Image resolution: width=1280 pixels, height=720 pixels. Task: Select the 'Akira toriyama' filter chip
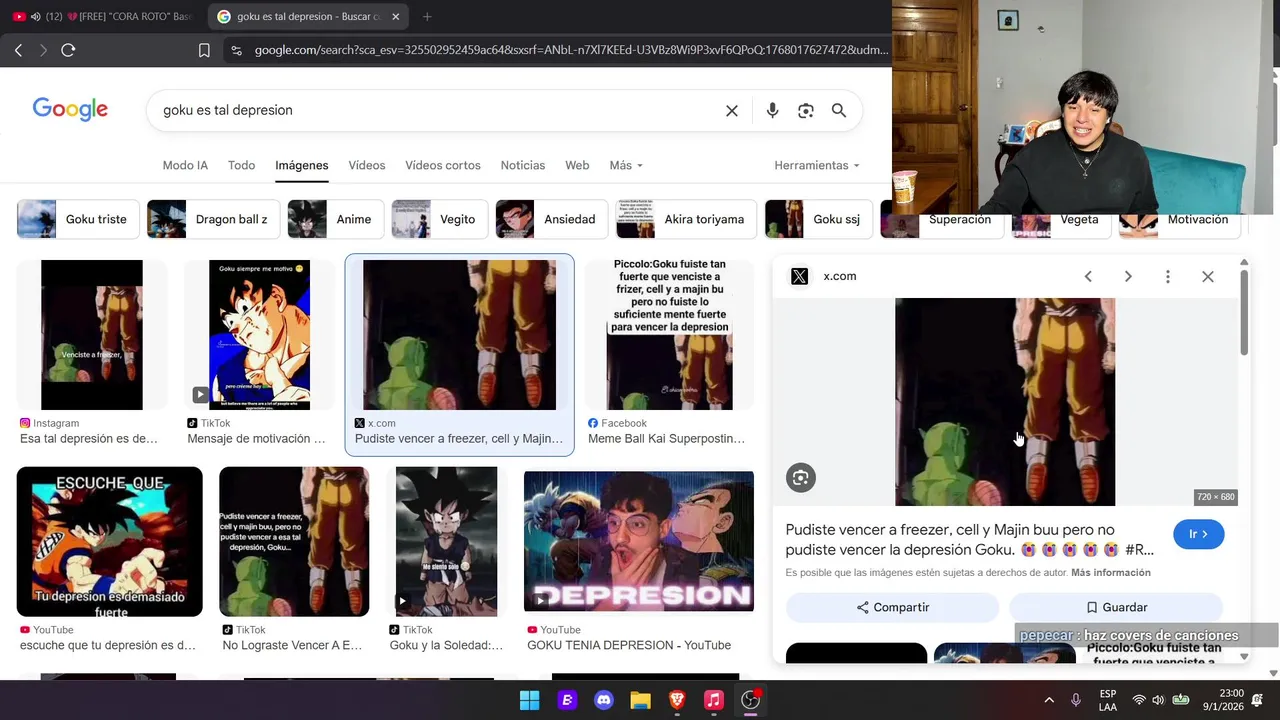tap(686, 219)
